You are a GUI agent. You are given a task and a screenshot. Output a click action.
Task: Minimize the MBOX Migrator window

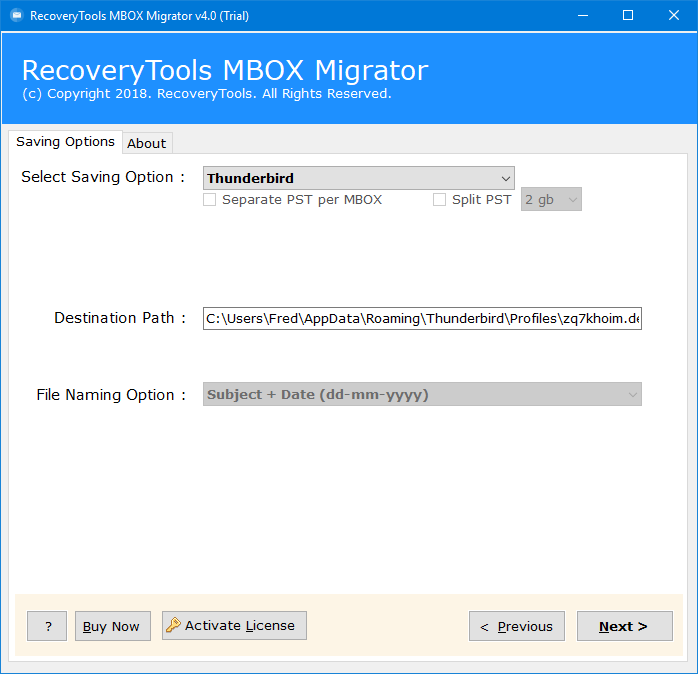point(583,16)
